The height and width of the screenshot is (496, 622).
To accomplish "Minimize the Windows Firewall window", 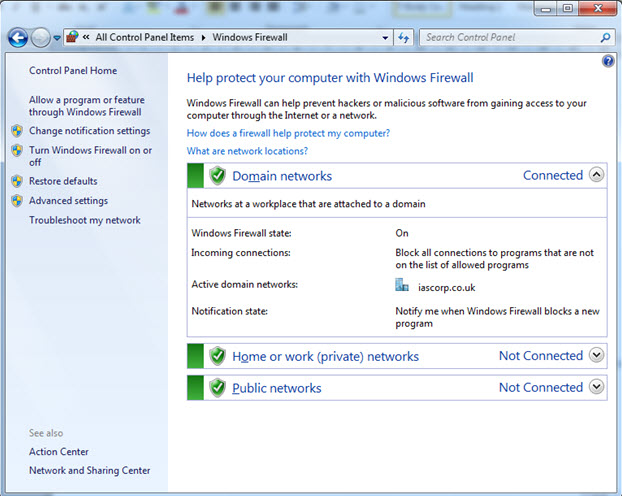I will 546,9.
